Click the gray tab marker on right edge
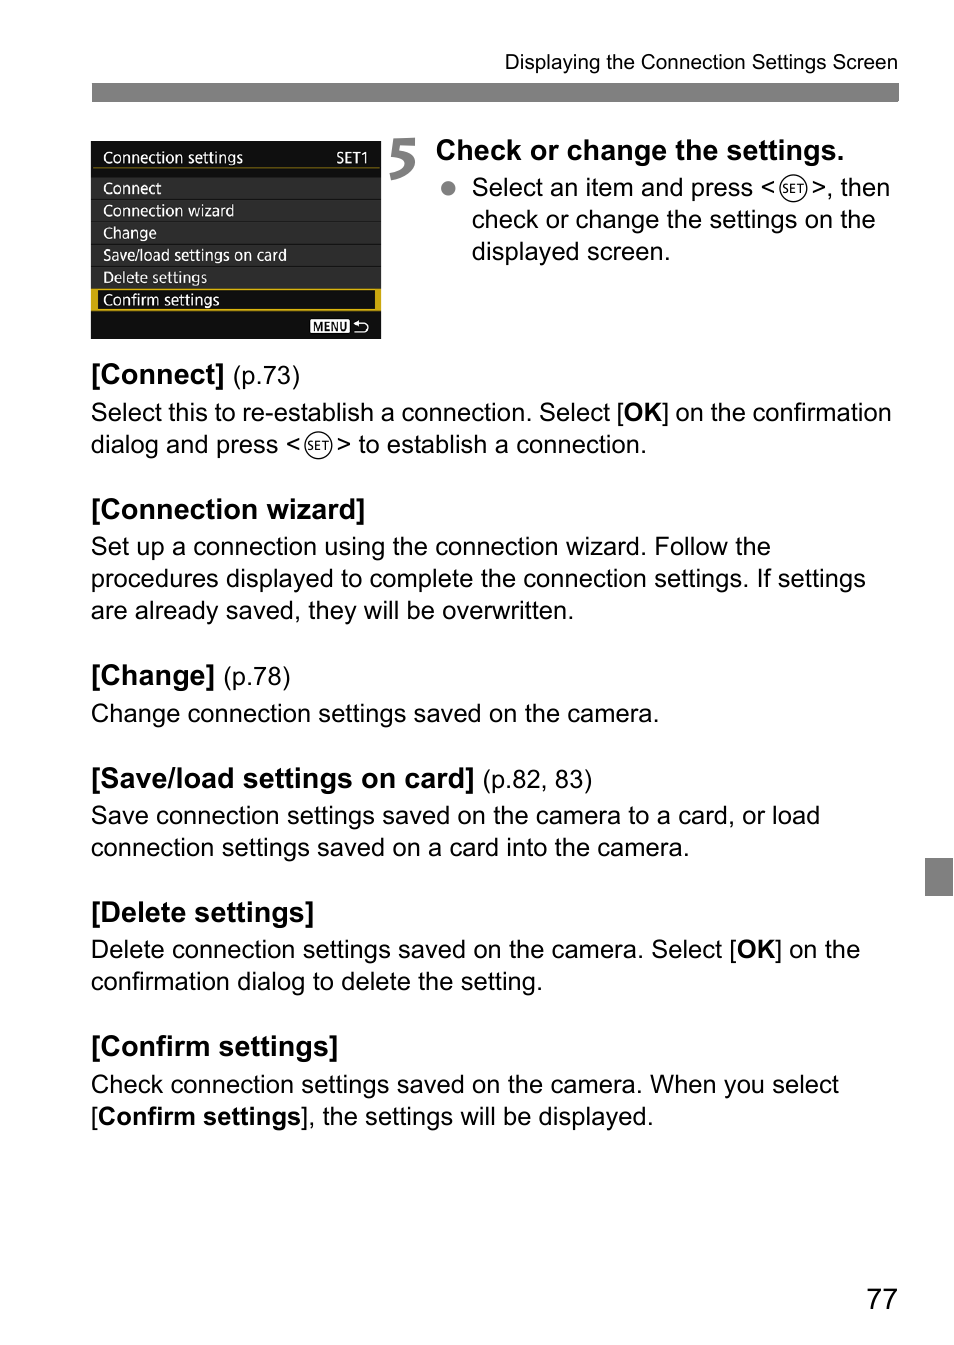The height and width of the screenshot is (1345, 954). click(x=939, y=876)
